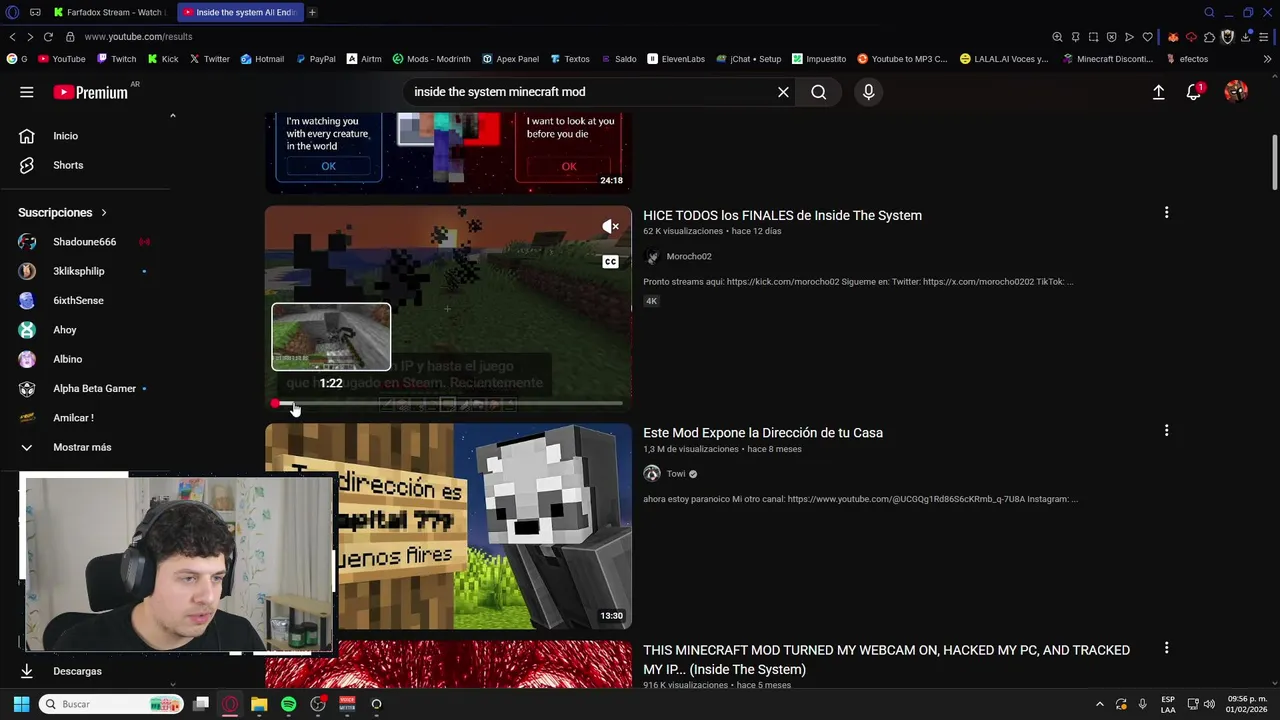The height and width of the screenshot is (720, 1280).
Task: Select the Inside the system All Endings tab
Action: tap(239, 12)
